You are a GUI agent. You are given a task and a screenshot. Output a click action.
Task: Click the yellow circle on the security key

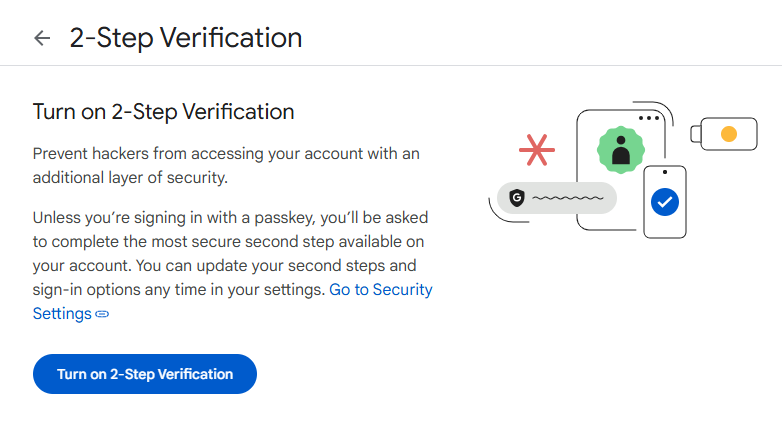point(729,134)
